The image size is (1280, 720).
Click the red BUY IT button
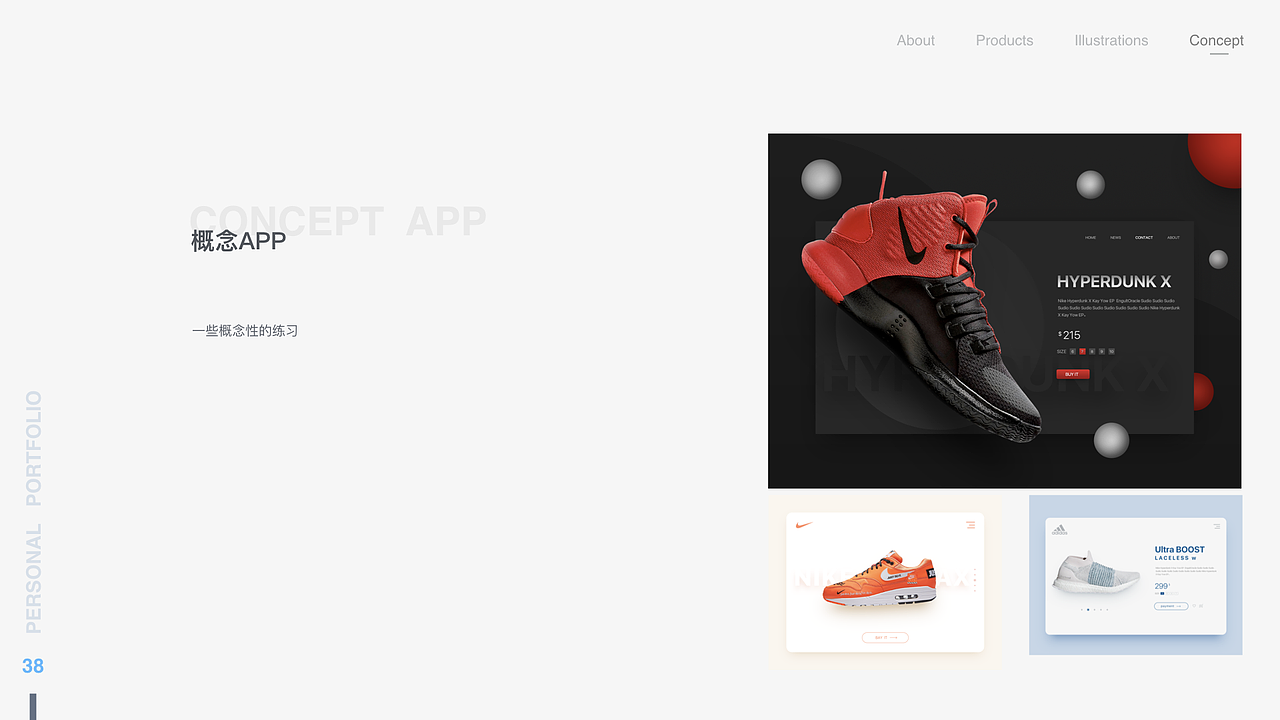[x=1073, y=374]
